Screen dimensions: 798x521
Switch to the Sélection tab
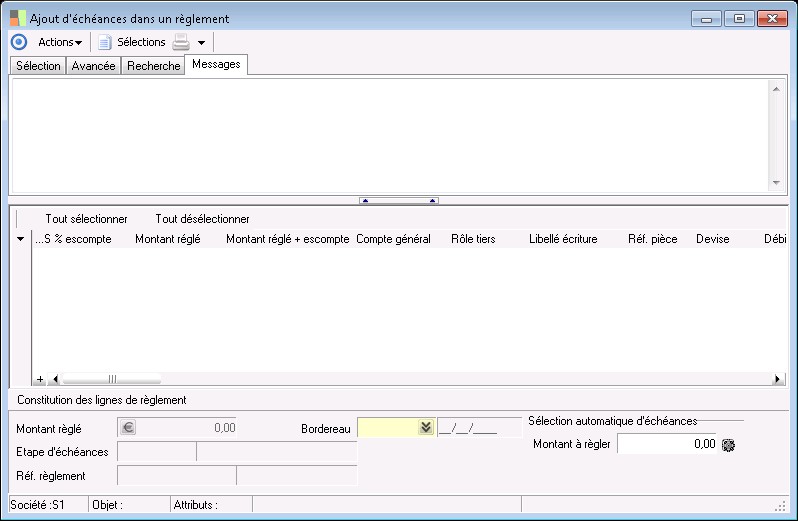(38, 66)
